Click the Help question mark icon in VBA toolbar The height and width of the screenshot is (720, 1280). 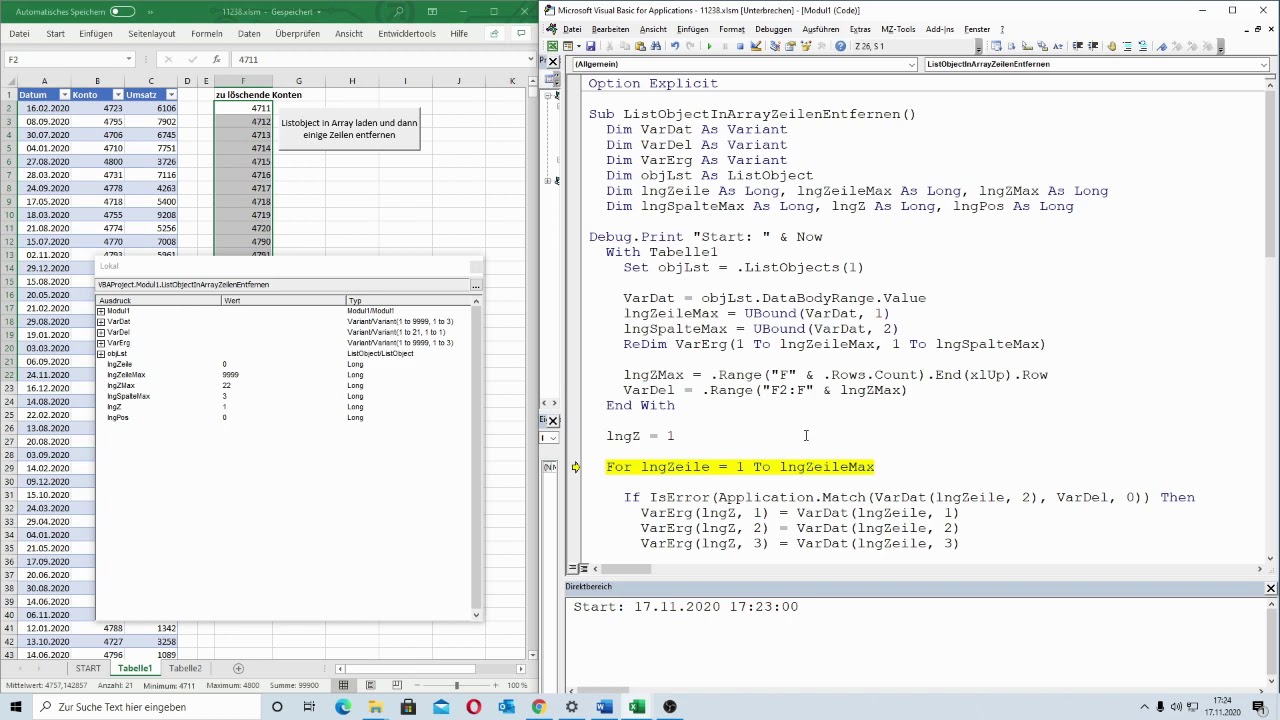(x=840, y=46)
